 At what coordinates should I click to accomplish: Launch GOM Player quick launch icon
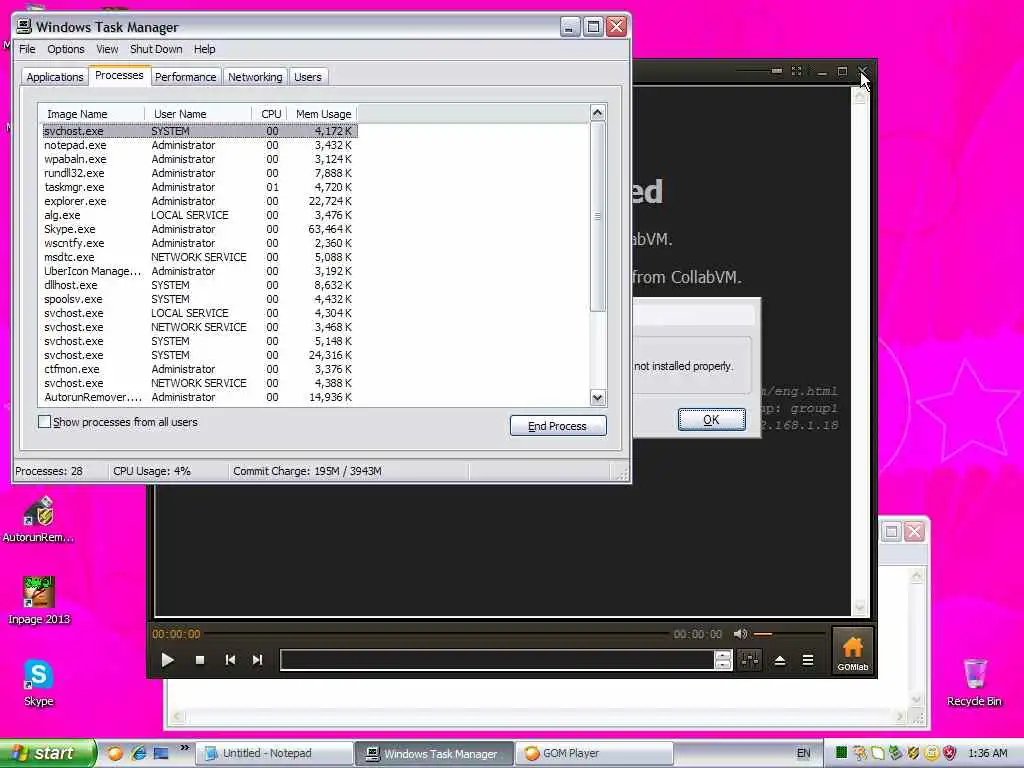click(x=115, y=753)
